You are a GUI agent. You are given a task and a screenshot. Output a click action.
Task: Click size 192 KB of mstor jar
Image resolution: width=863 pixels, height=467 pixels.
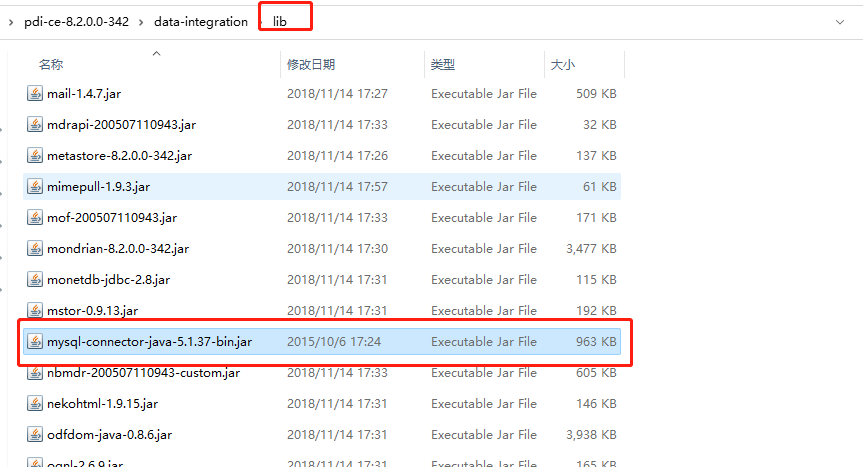pos(596,310)
